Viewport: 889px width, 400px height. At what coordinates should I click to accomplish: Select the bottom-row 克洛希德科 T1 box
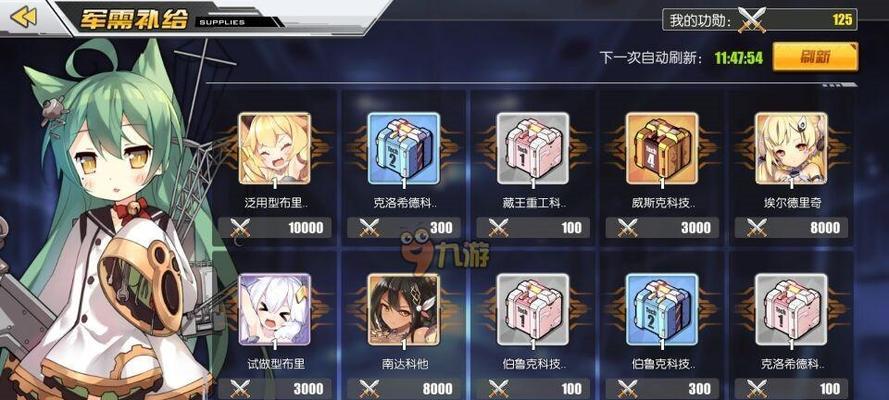coord(791,309)
